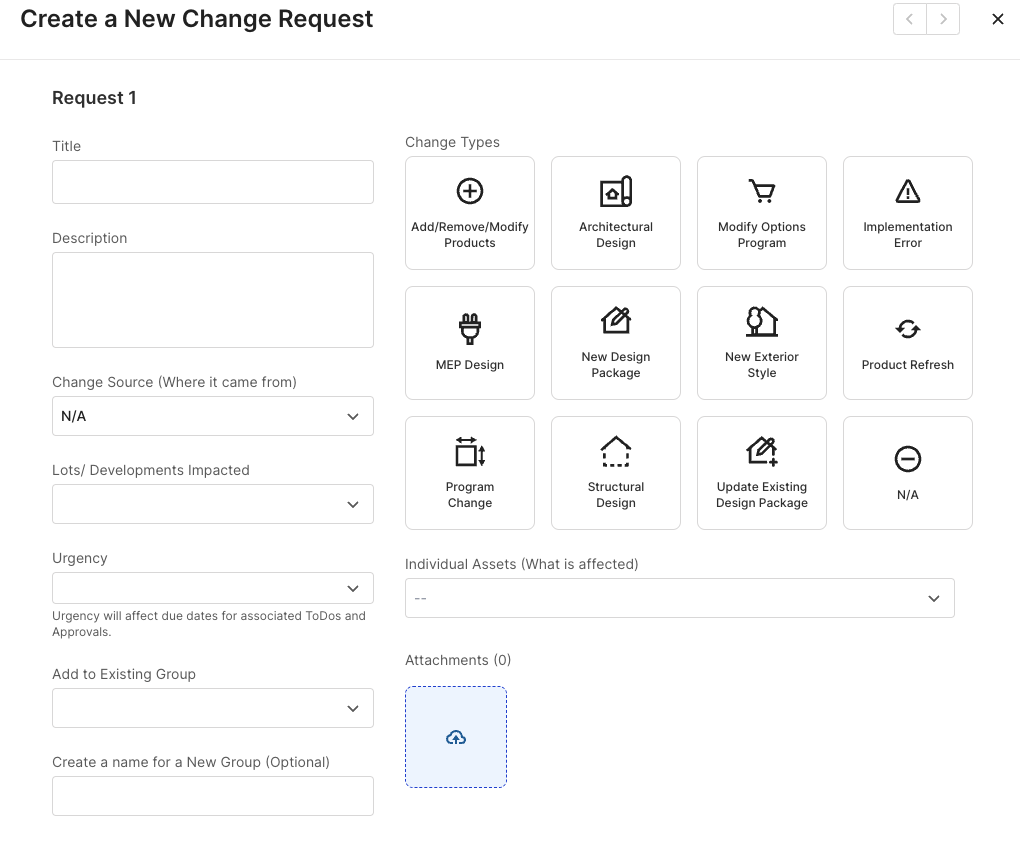This screenshot has height=860, width=1020.
Task: Click the 'Add/Remove/Modify Products' label text
Action: tap(470, 235)
